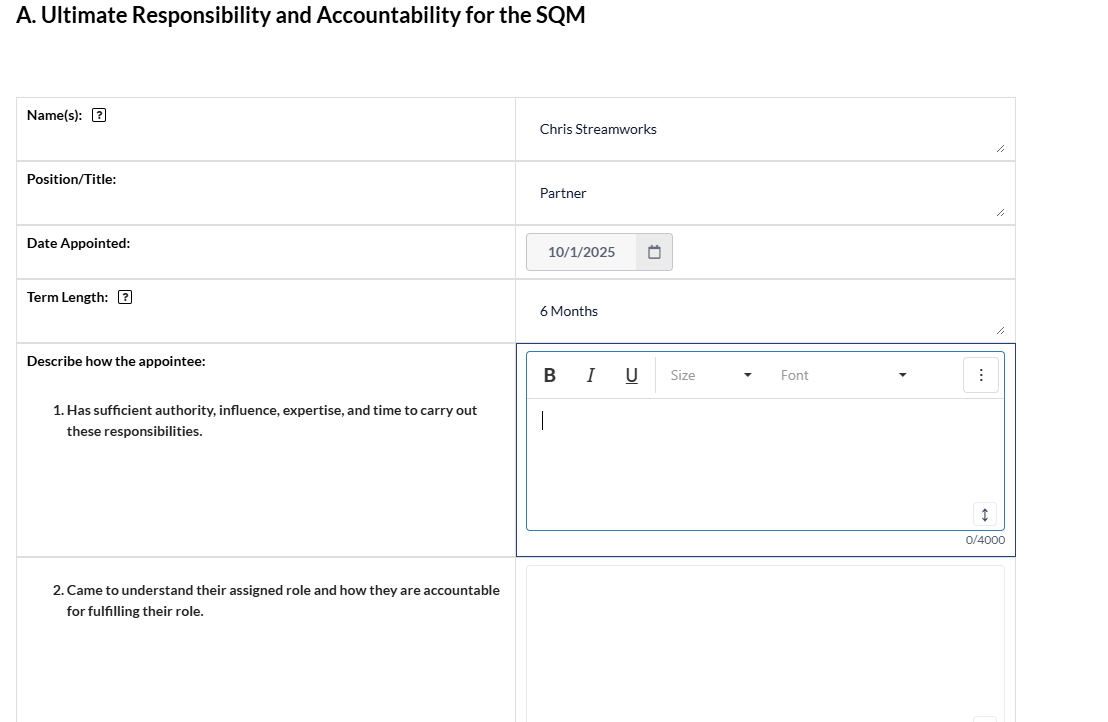
Task: Open the calendar date picker icon
Action: click(654, 252)
